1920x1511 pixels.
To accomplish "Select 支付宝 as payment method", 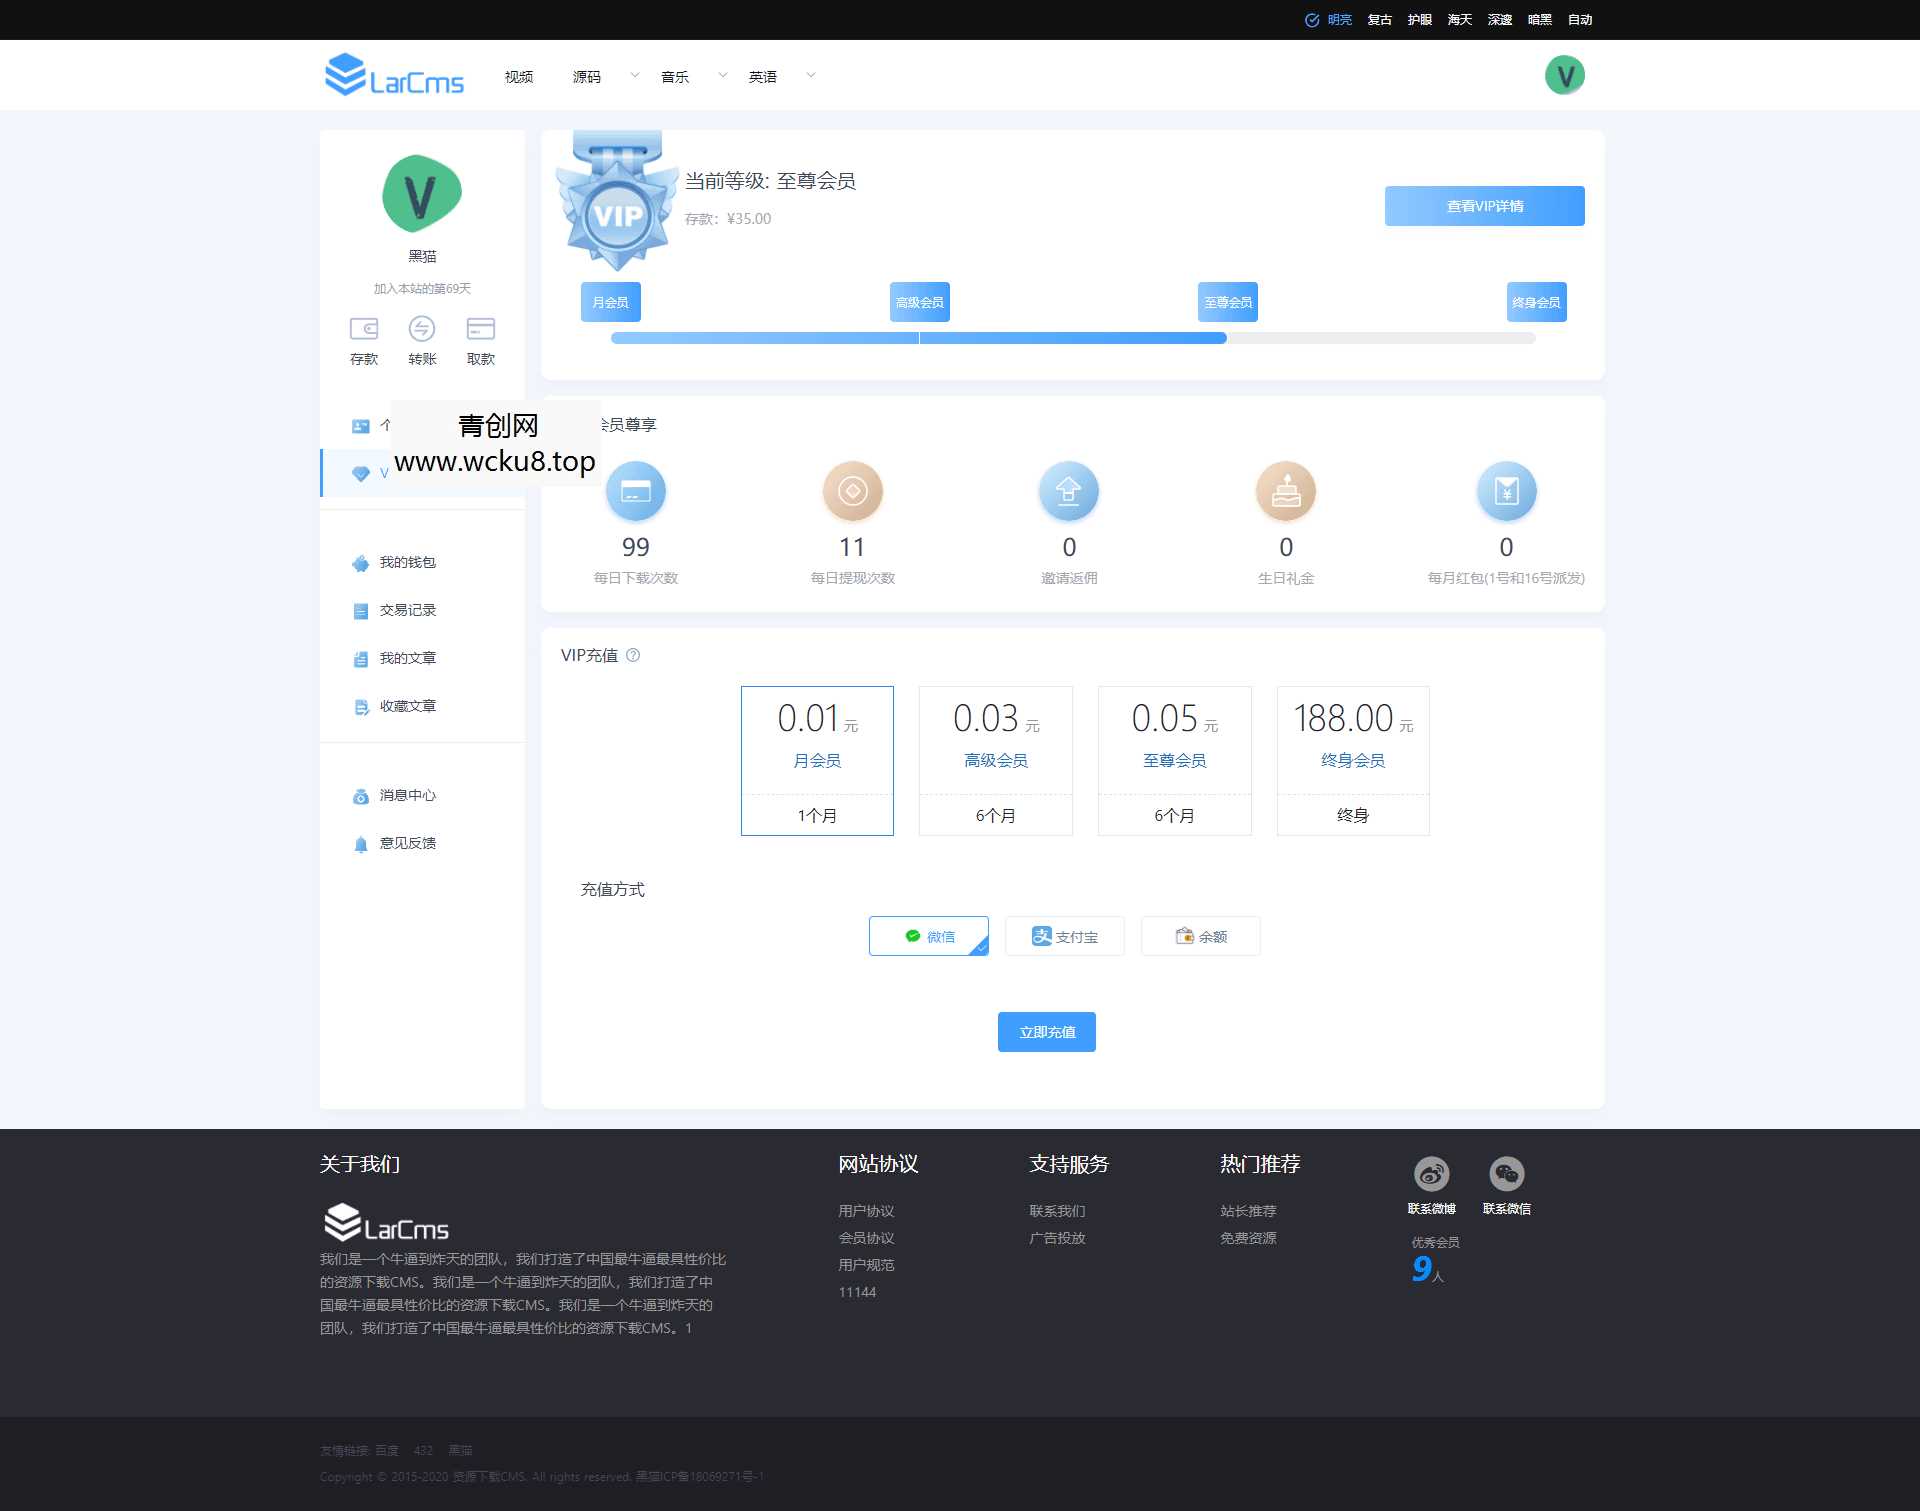I will pos(1065,936).
